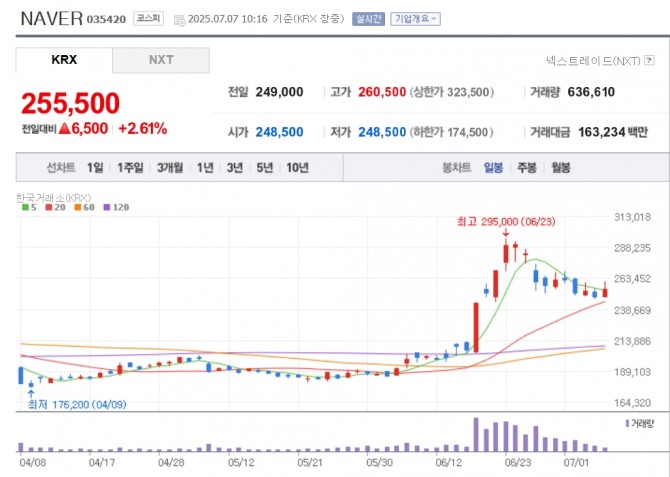Click the red 20-day moving average swatch
Viewport: 670px width, 477px height.
pyautogui.click(x=49, y=207)
